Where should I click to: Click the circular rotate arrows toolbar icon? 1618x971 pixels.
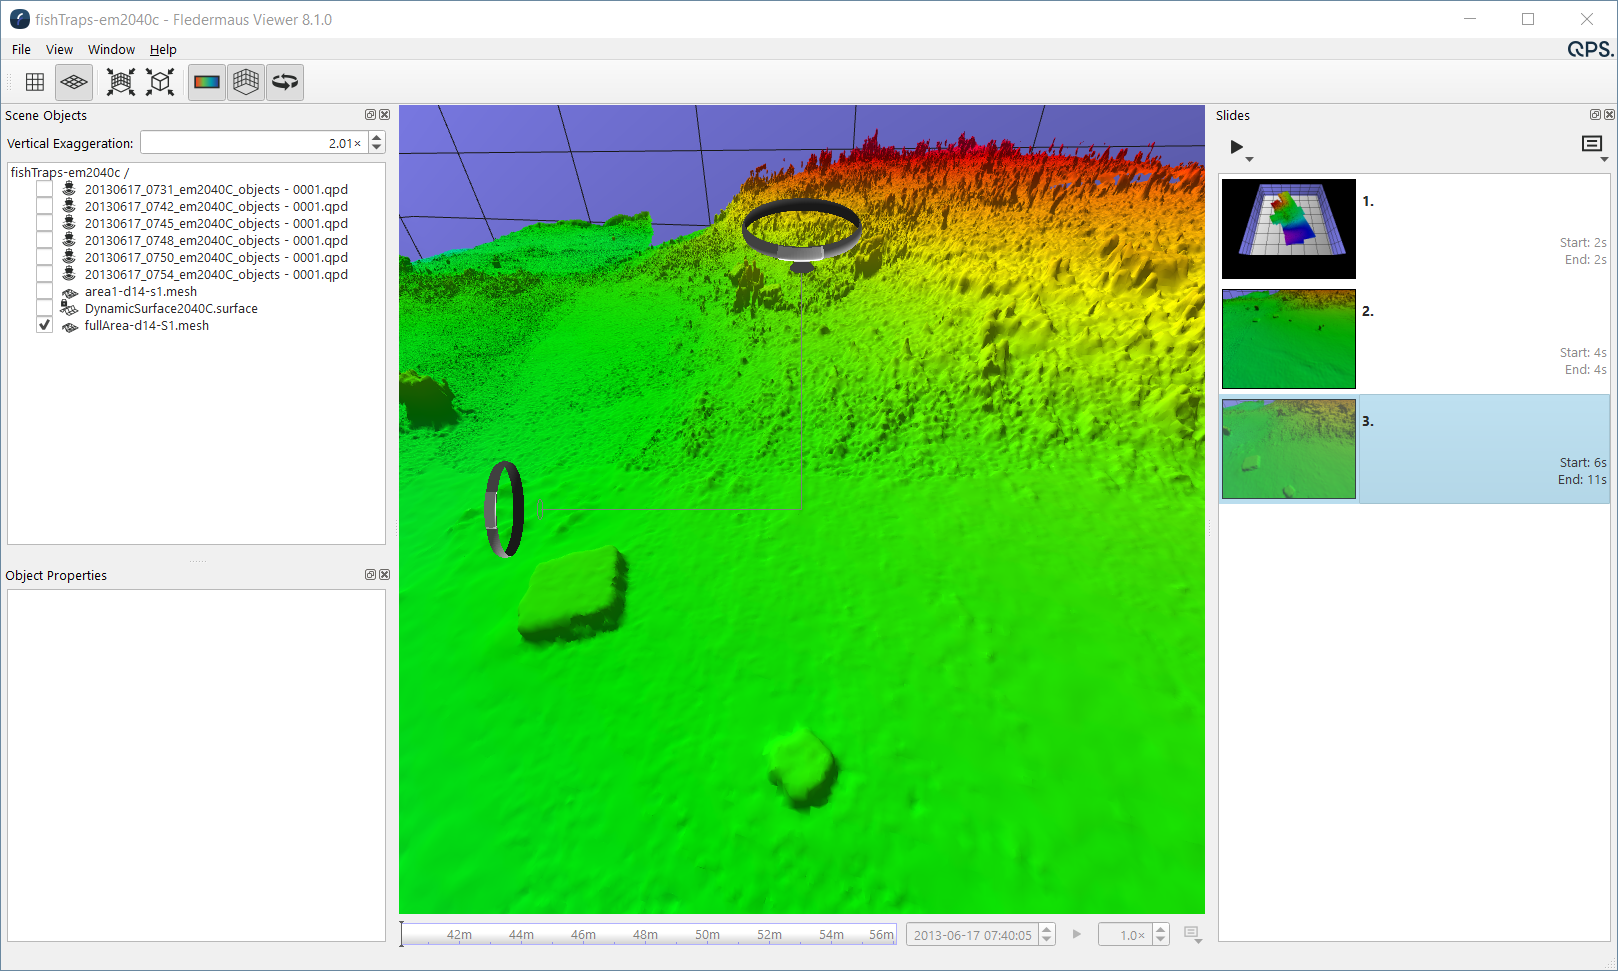coord(285,82)
